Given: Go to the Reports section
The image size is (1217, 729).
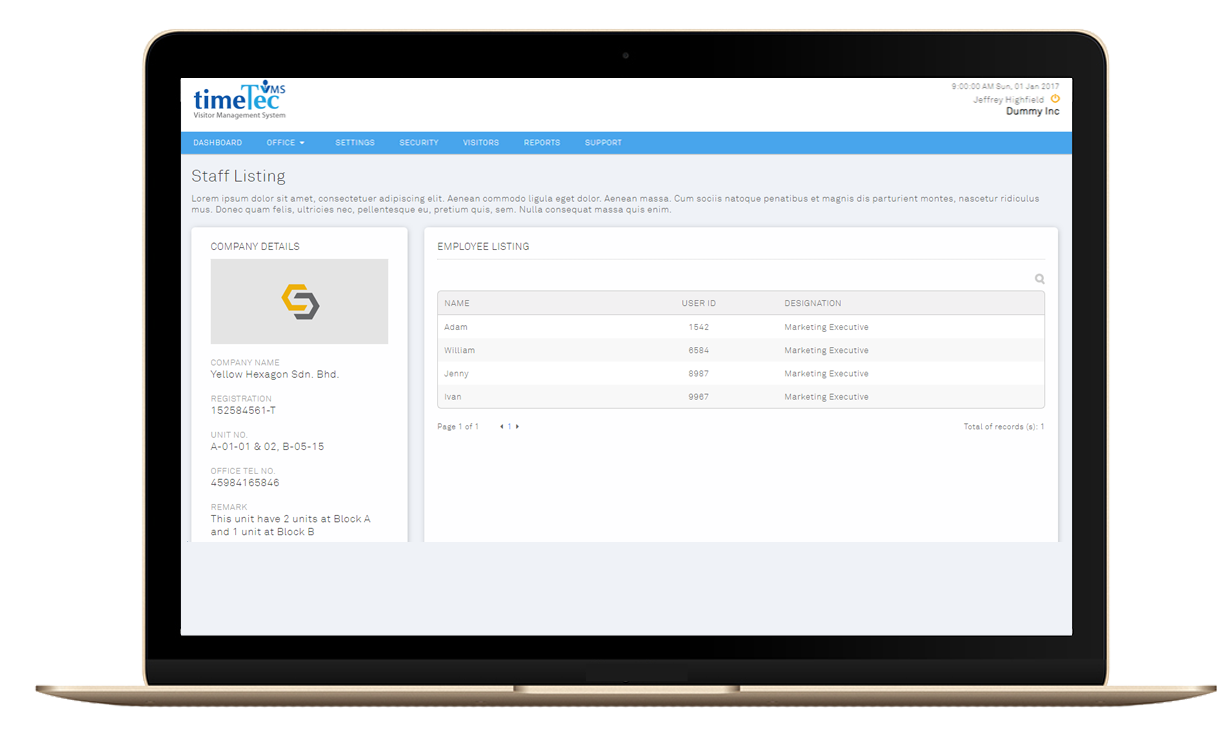Looking at the screenshot, I should 542,143.
